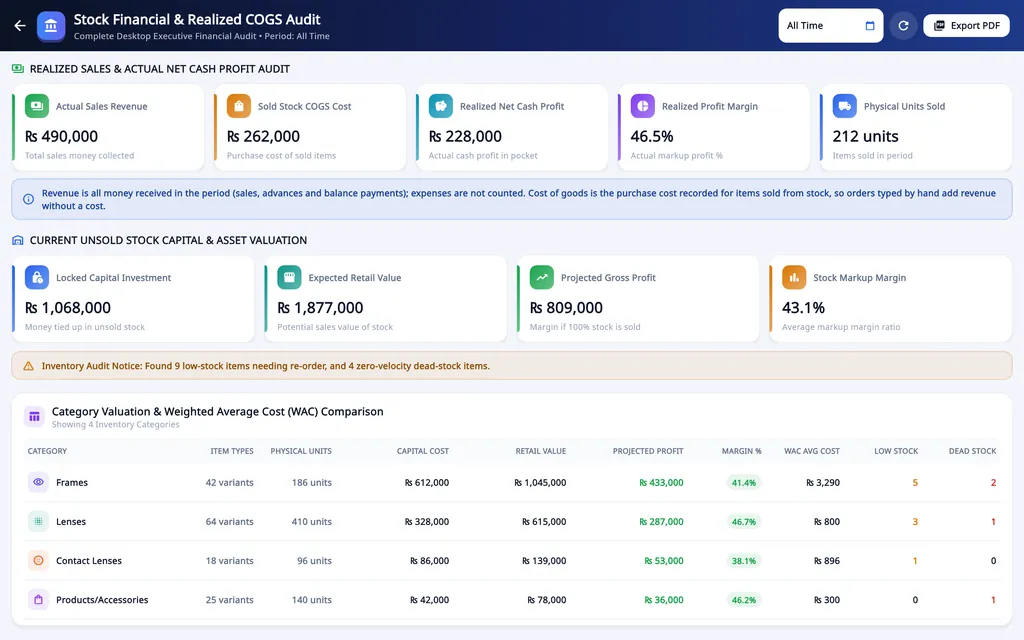Click the 38.1% margin badge for Contact Lenses
The height and width of the screenshot is (640, 1024).
[743, 561]
